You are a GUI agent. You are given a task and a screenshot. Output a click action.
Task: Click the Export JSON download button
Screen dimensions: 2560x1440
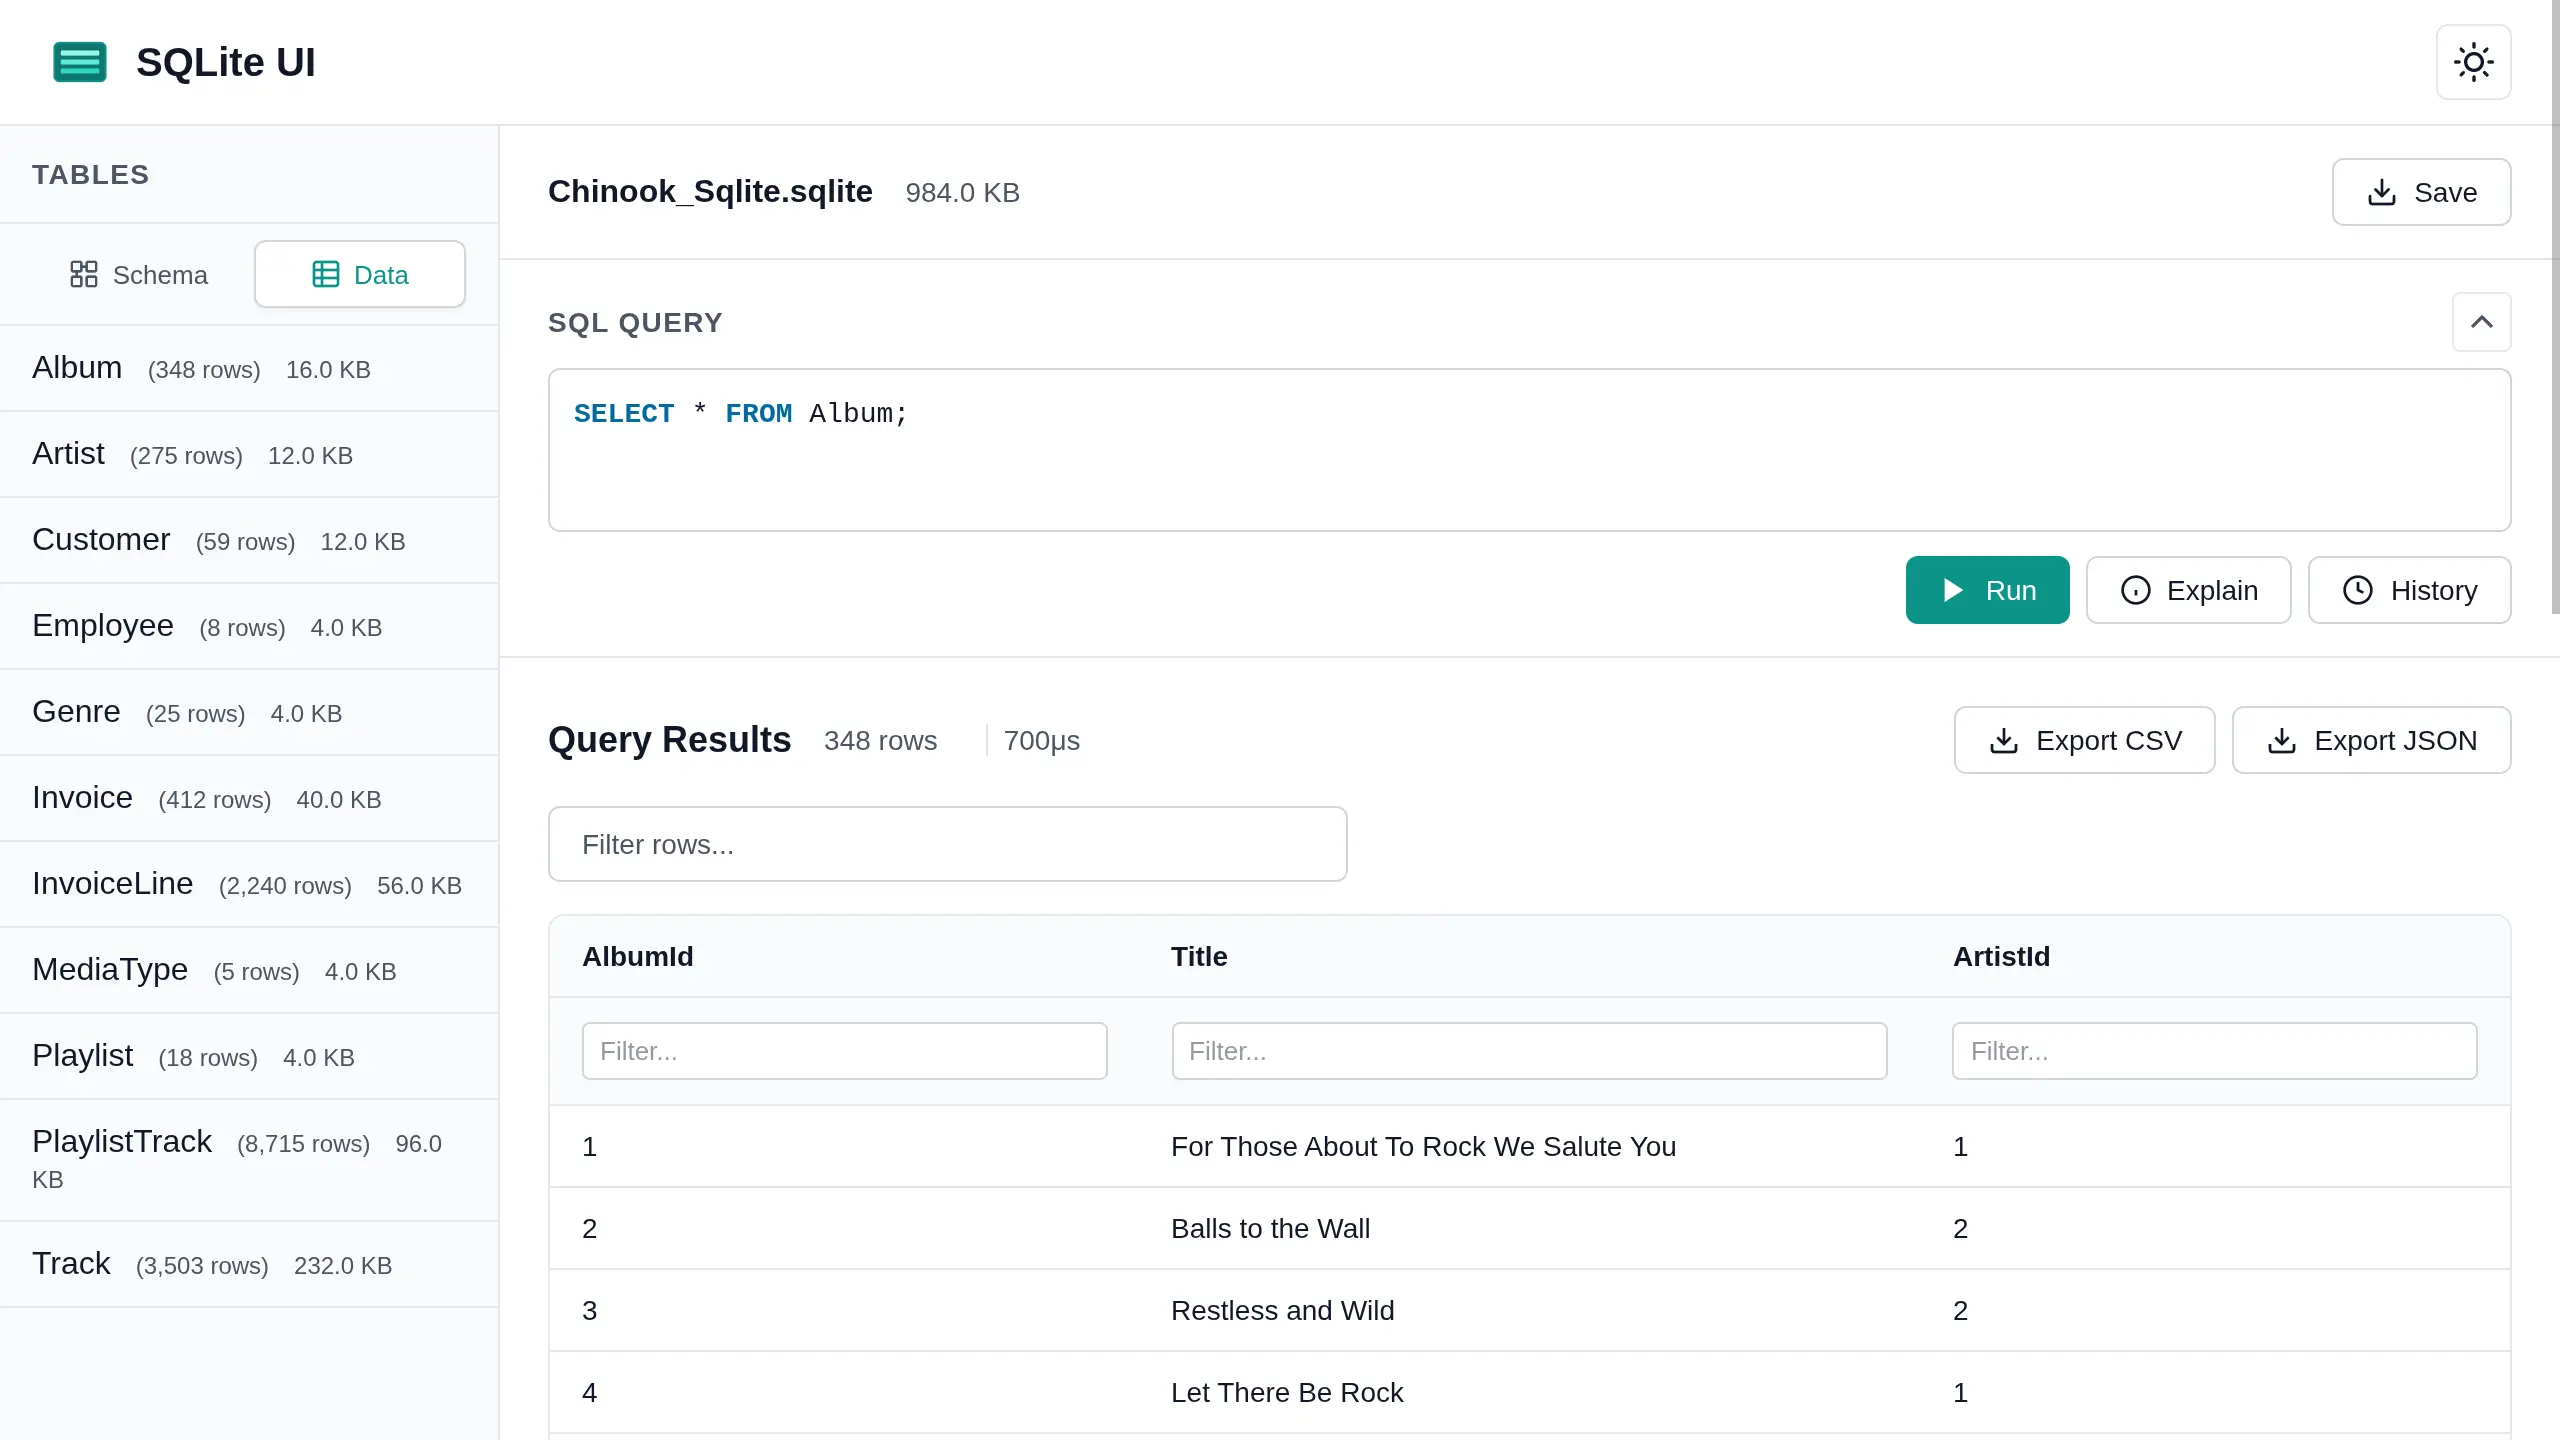tap(2371, 740)
